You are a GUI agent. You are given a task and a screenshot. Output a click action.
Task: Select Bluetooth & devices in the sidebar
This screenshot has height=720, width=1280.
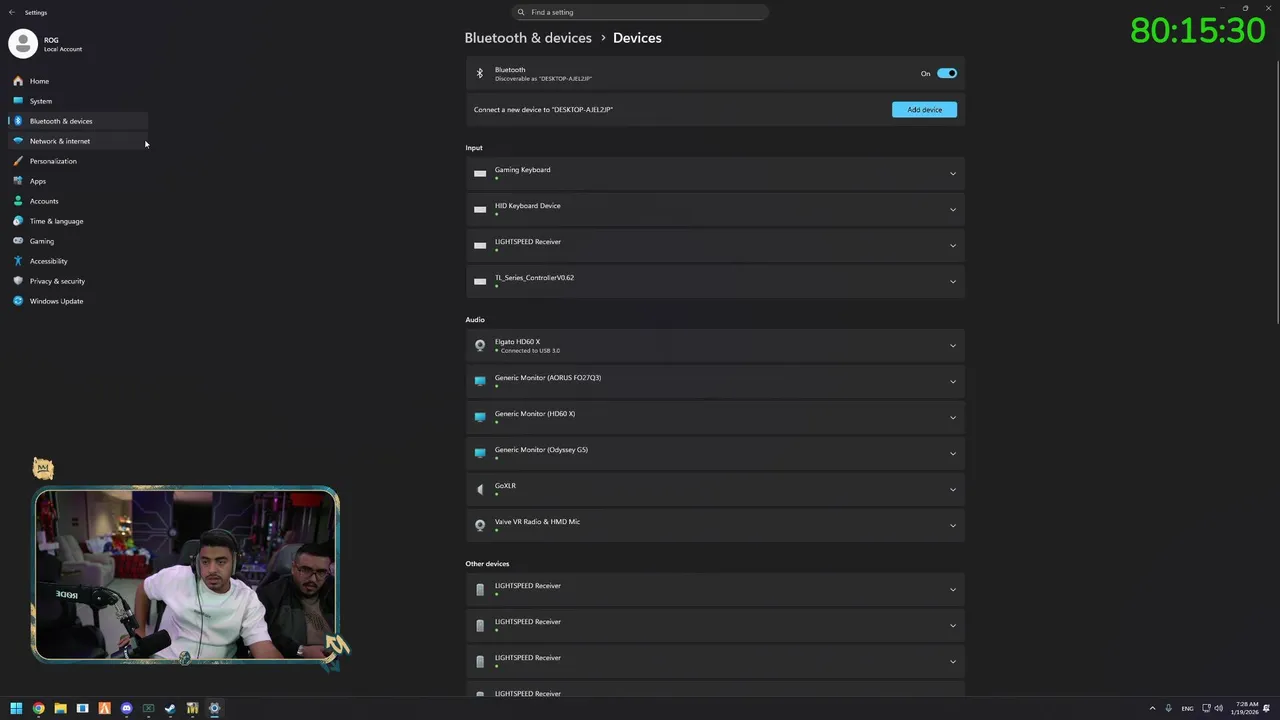(x=78, y=121)
